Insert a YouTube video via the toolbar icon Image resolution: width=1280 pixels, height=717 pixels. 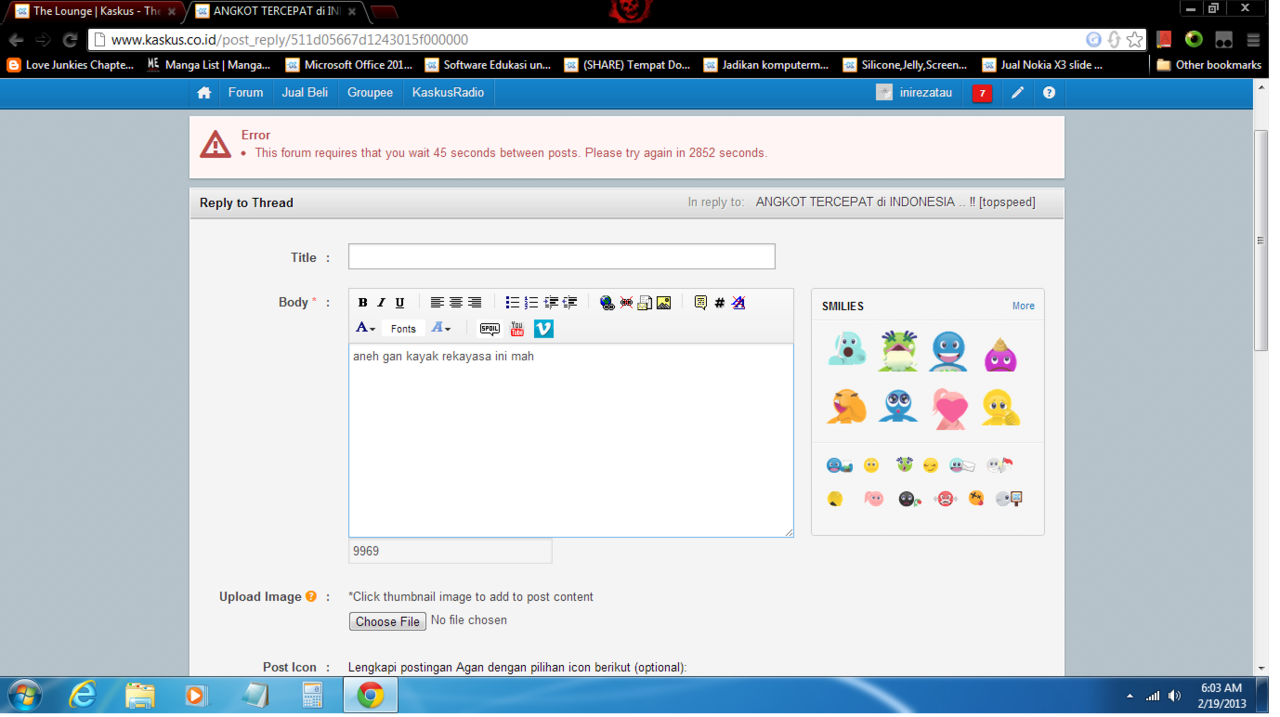point(517,329)
